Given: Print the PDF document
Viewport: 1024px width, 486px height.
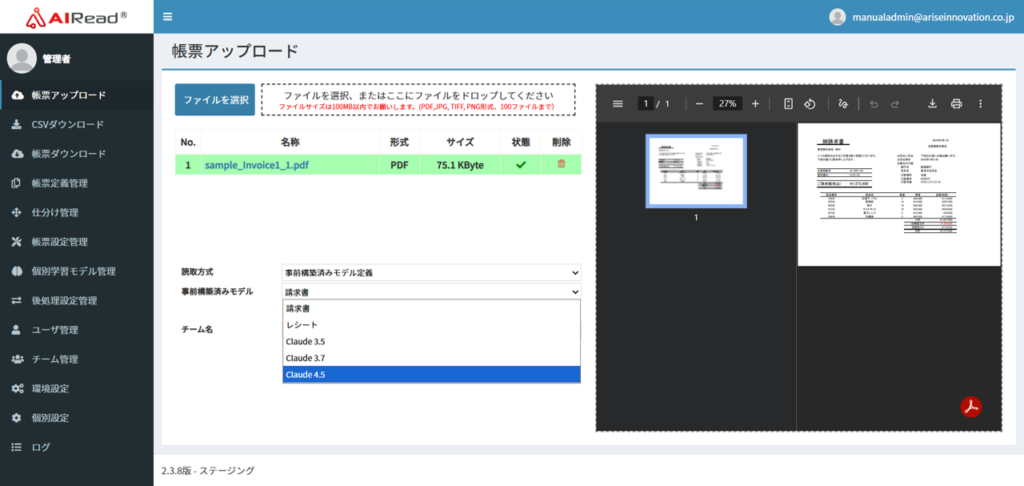Looking at the screenshot, I should point(956,104).
